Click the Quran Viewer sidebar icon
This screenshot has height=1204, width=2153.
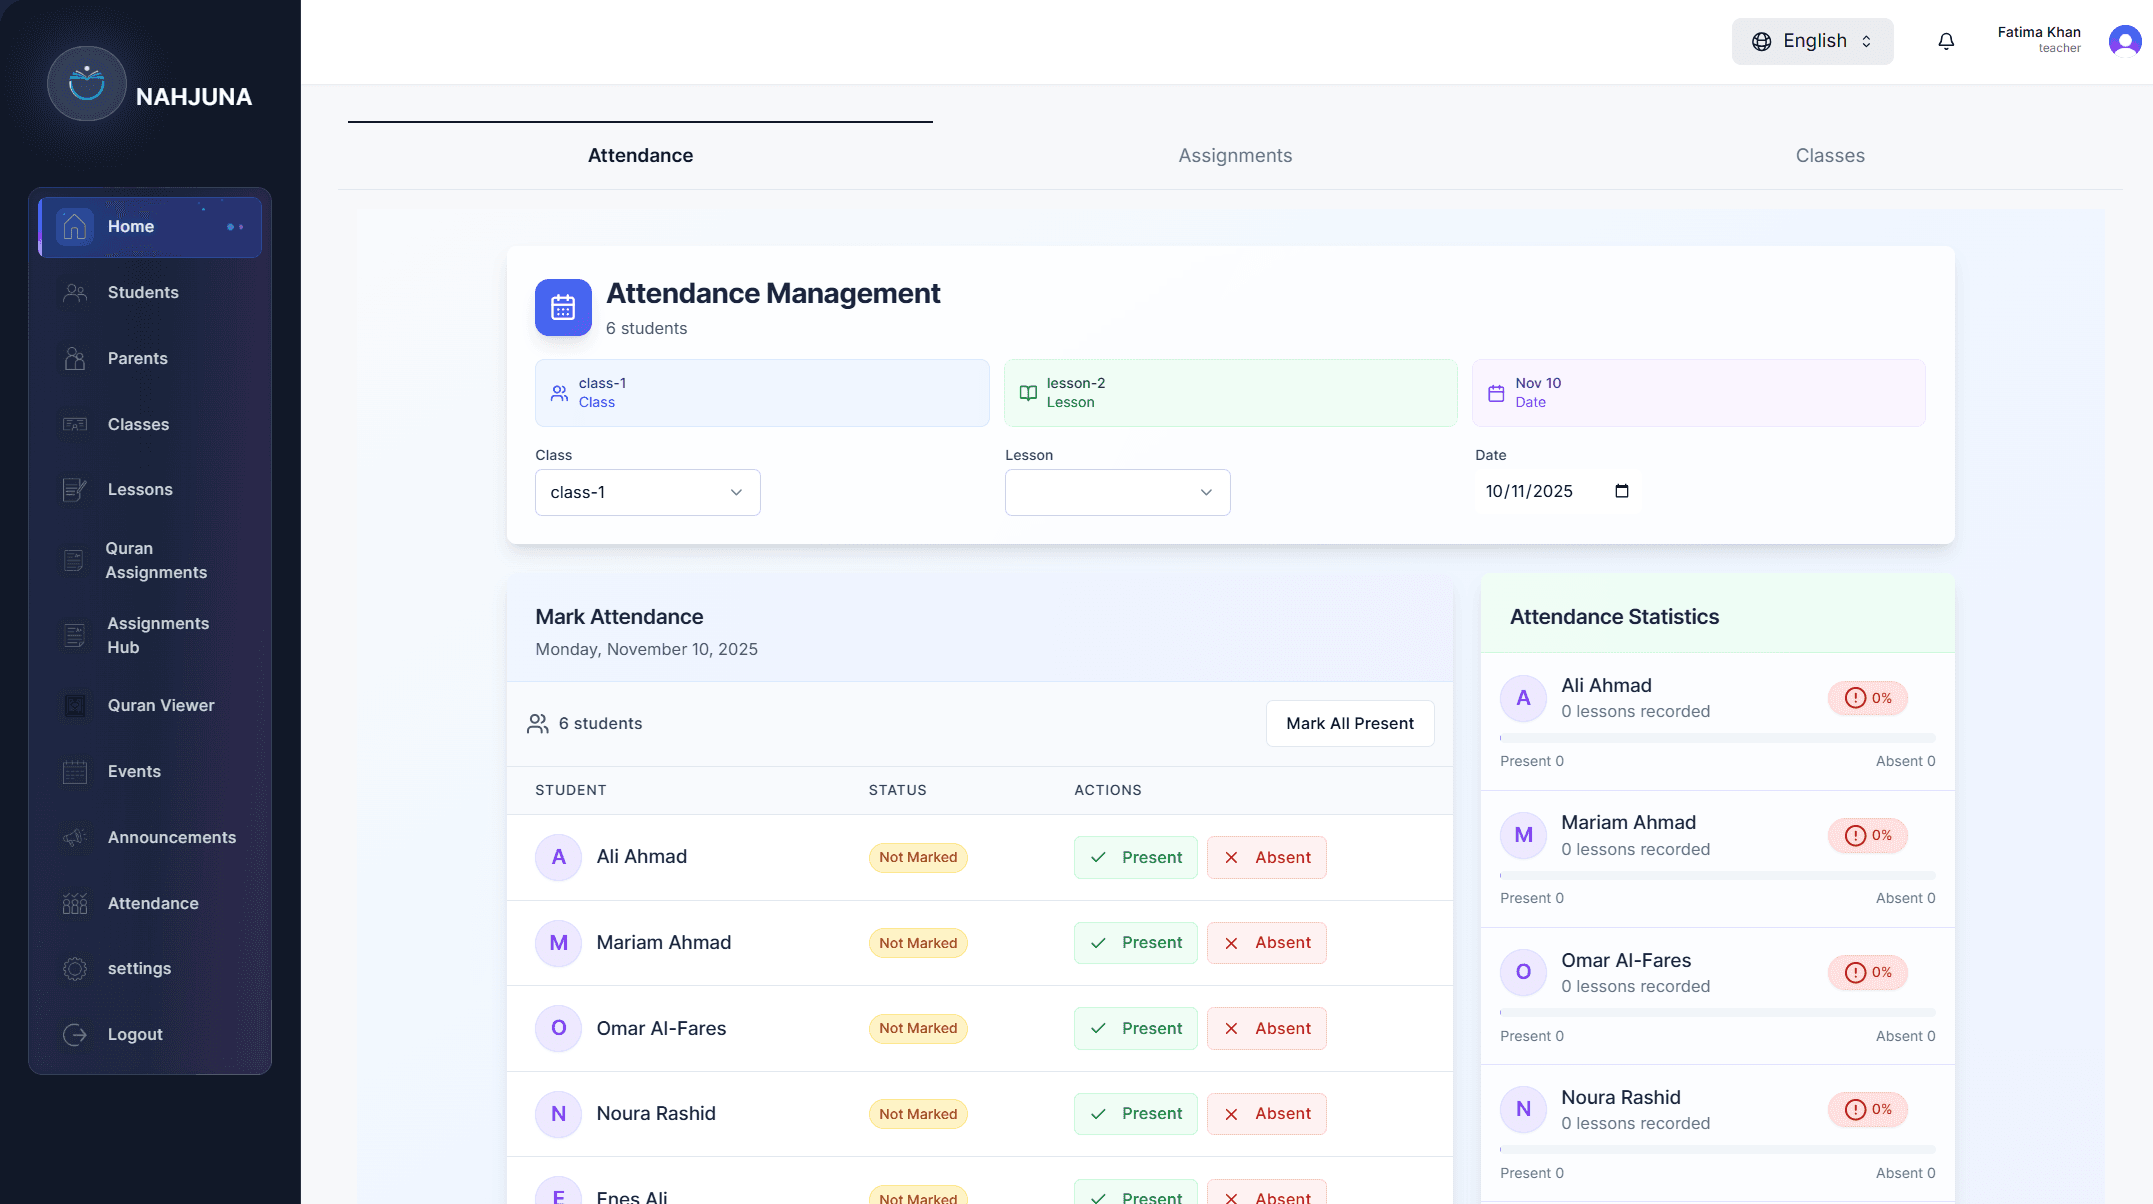75,706
